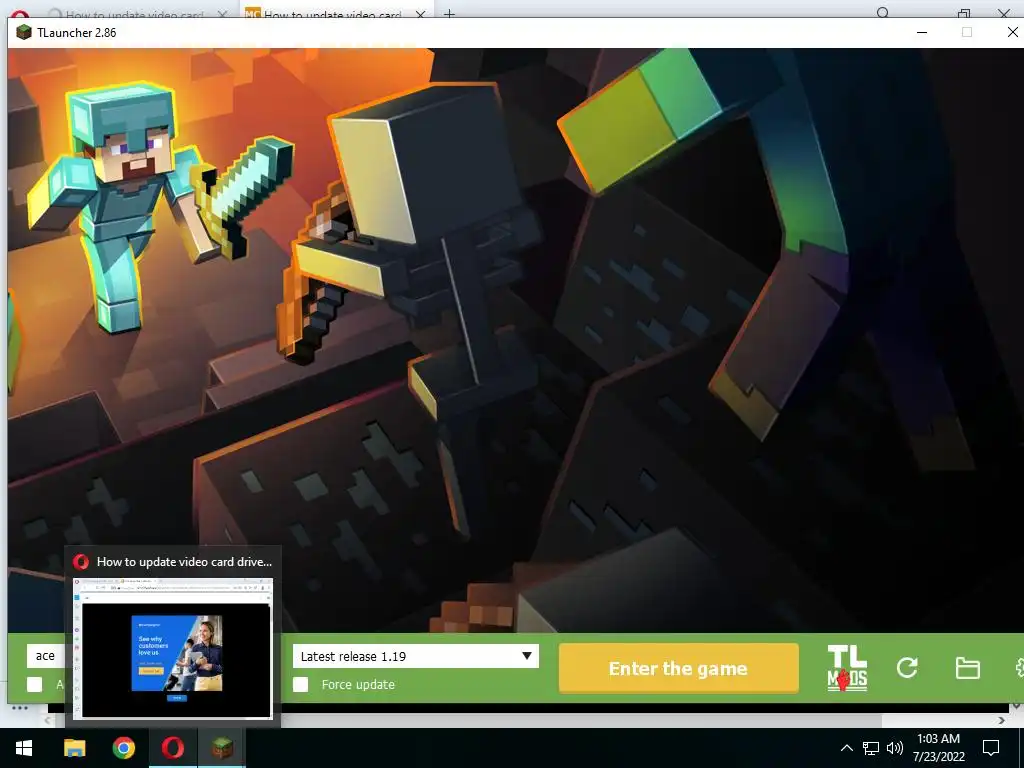Click the Opera horizontal scrollbar right arrow
Image resolution: width=1024 pixels, height=768 pixels.
click(1002, 720)
